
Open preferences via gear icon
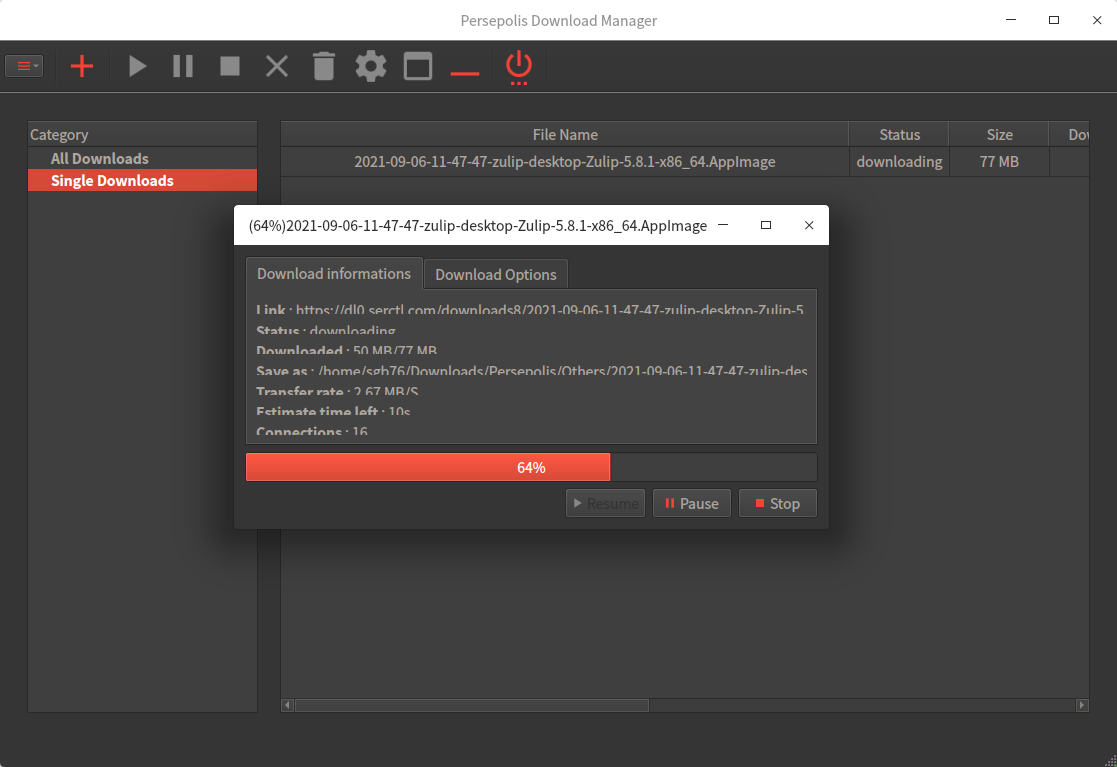click(x=371, y=67)
